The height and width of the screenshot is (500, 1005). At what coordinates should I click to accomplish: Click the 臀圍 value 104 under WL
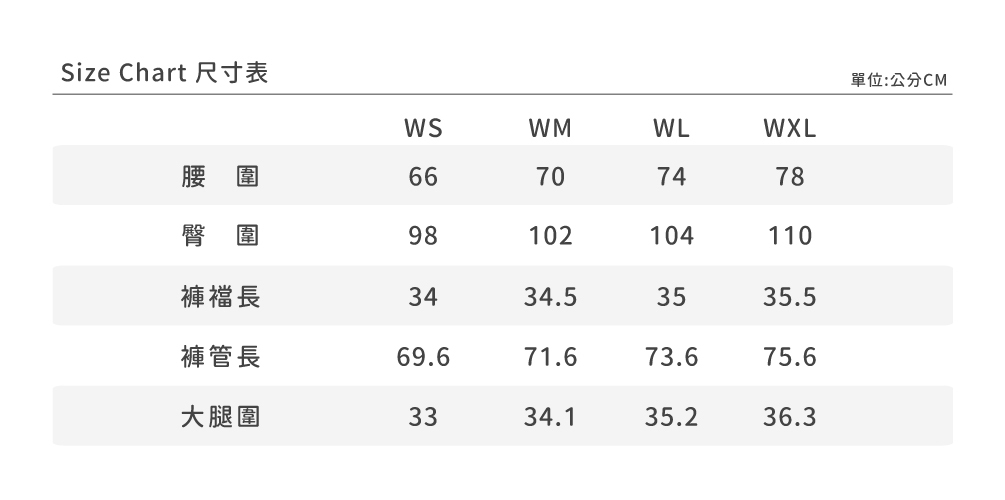pyautogui.click(x=671, y=236)
